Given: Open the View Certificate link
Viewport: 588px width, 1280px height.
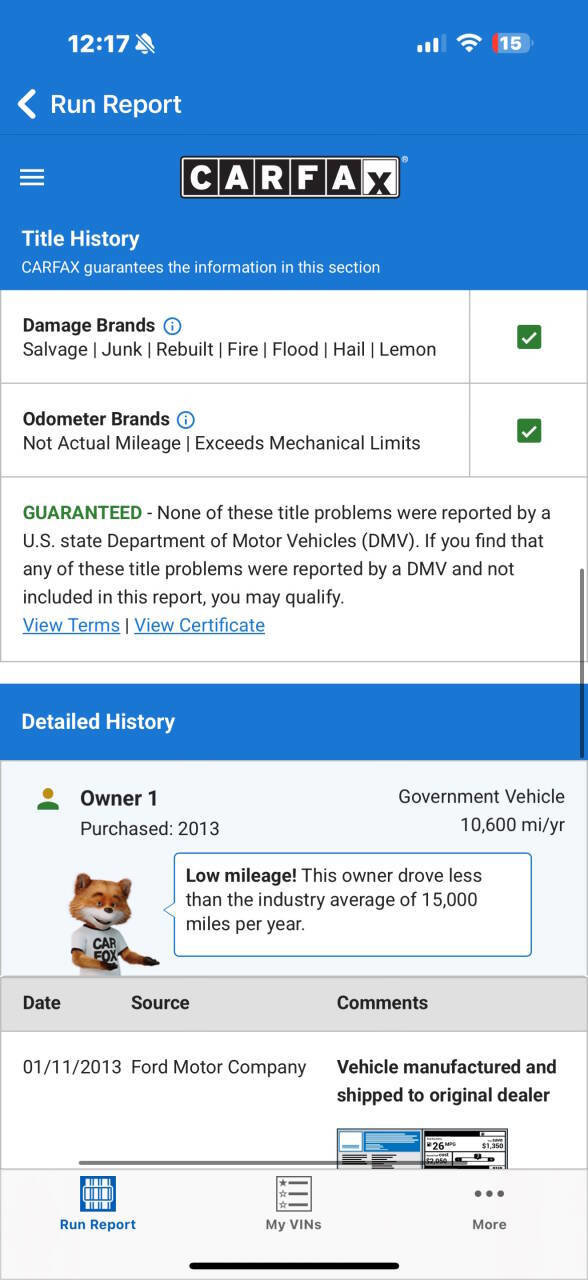Looking at the screenshot, I should coord(199,625).
